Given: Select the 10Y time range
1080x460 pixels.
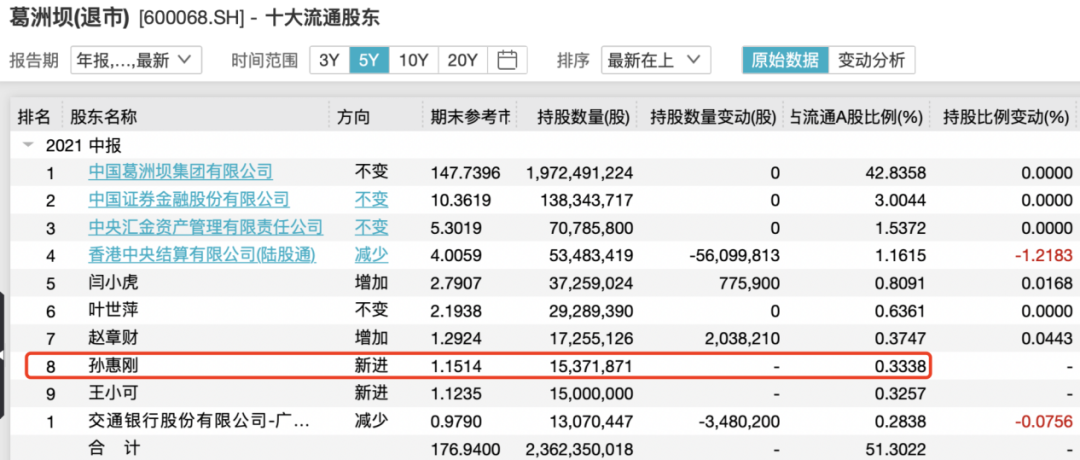Looking at the screenshot, I should click(x=413, y=60).
